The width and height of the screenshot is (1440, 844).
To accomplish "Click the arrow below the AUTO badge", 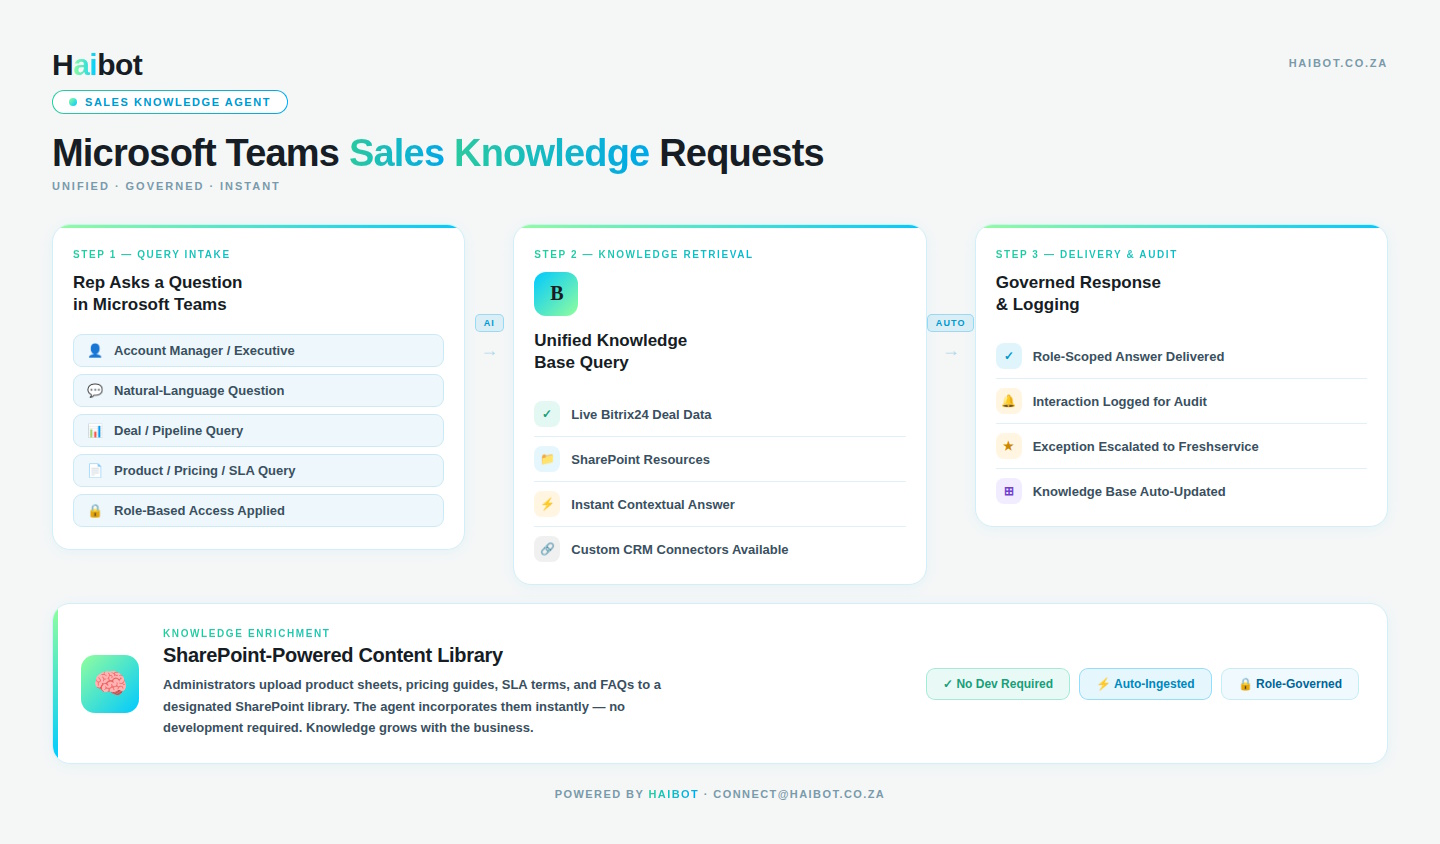I will 951,353.
